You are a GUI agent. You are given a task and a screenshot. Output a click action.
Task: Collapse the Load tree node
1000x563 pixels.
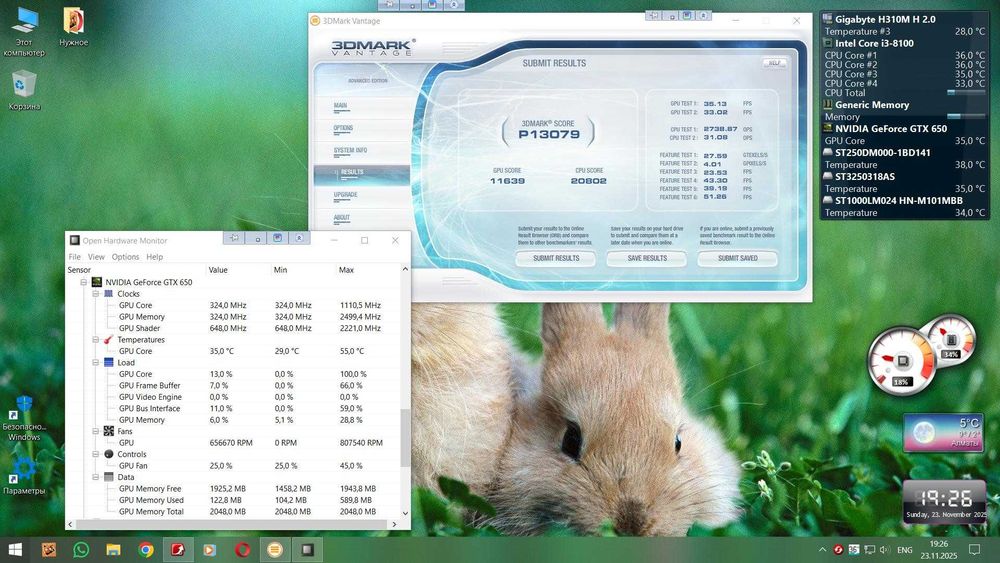pos(96,362)
